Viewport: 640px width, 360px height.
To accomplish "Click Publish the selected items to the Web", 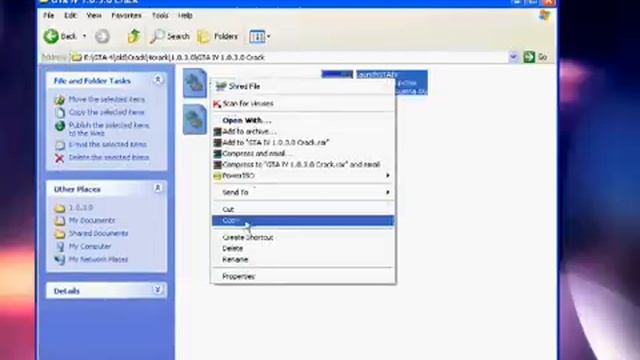I will [x=109, y=129].
